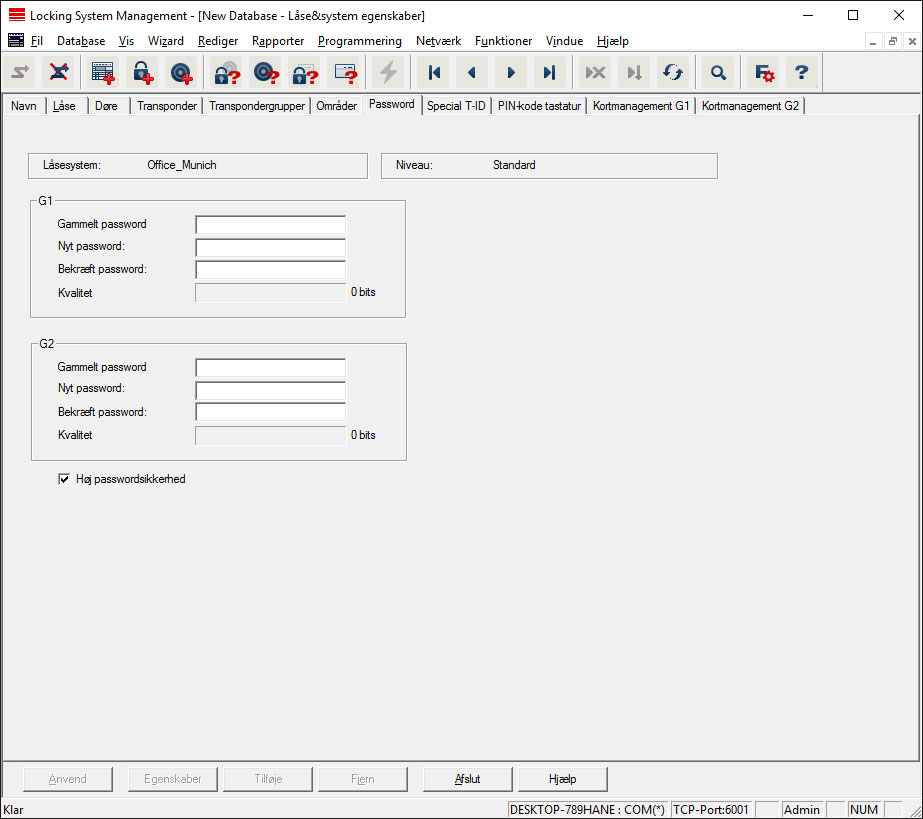The height and width of the screenshot is (819, 923).
Task: Click the Hjælp button at bottom
Action: (563, 779)
